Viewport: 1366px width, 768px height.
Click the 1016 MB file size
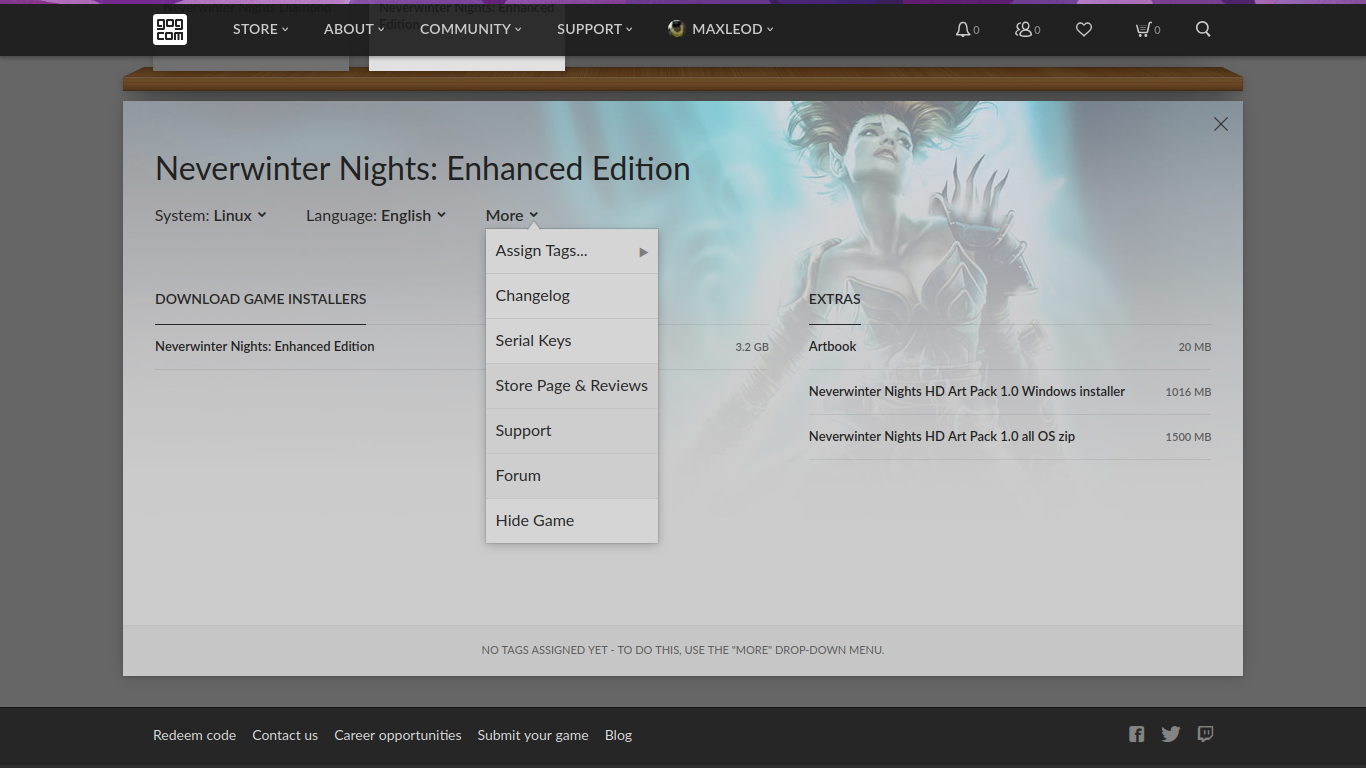[1188, 392]
